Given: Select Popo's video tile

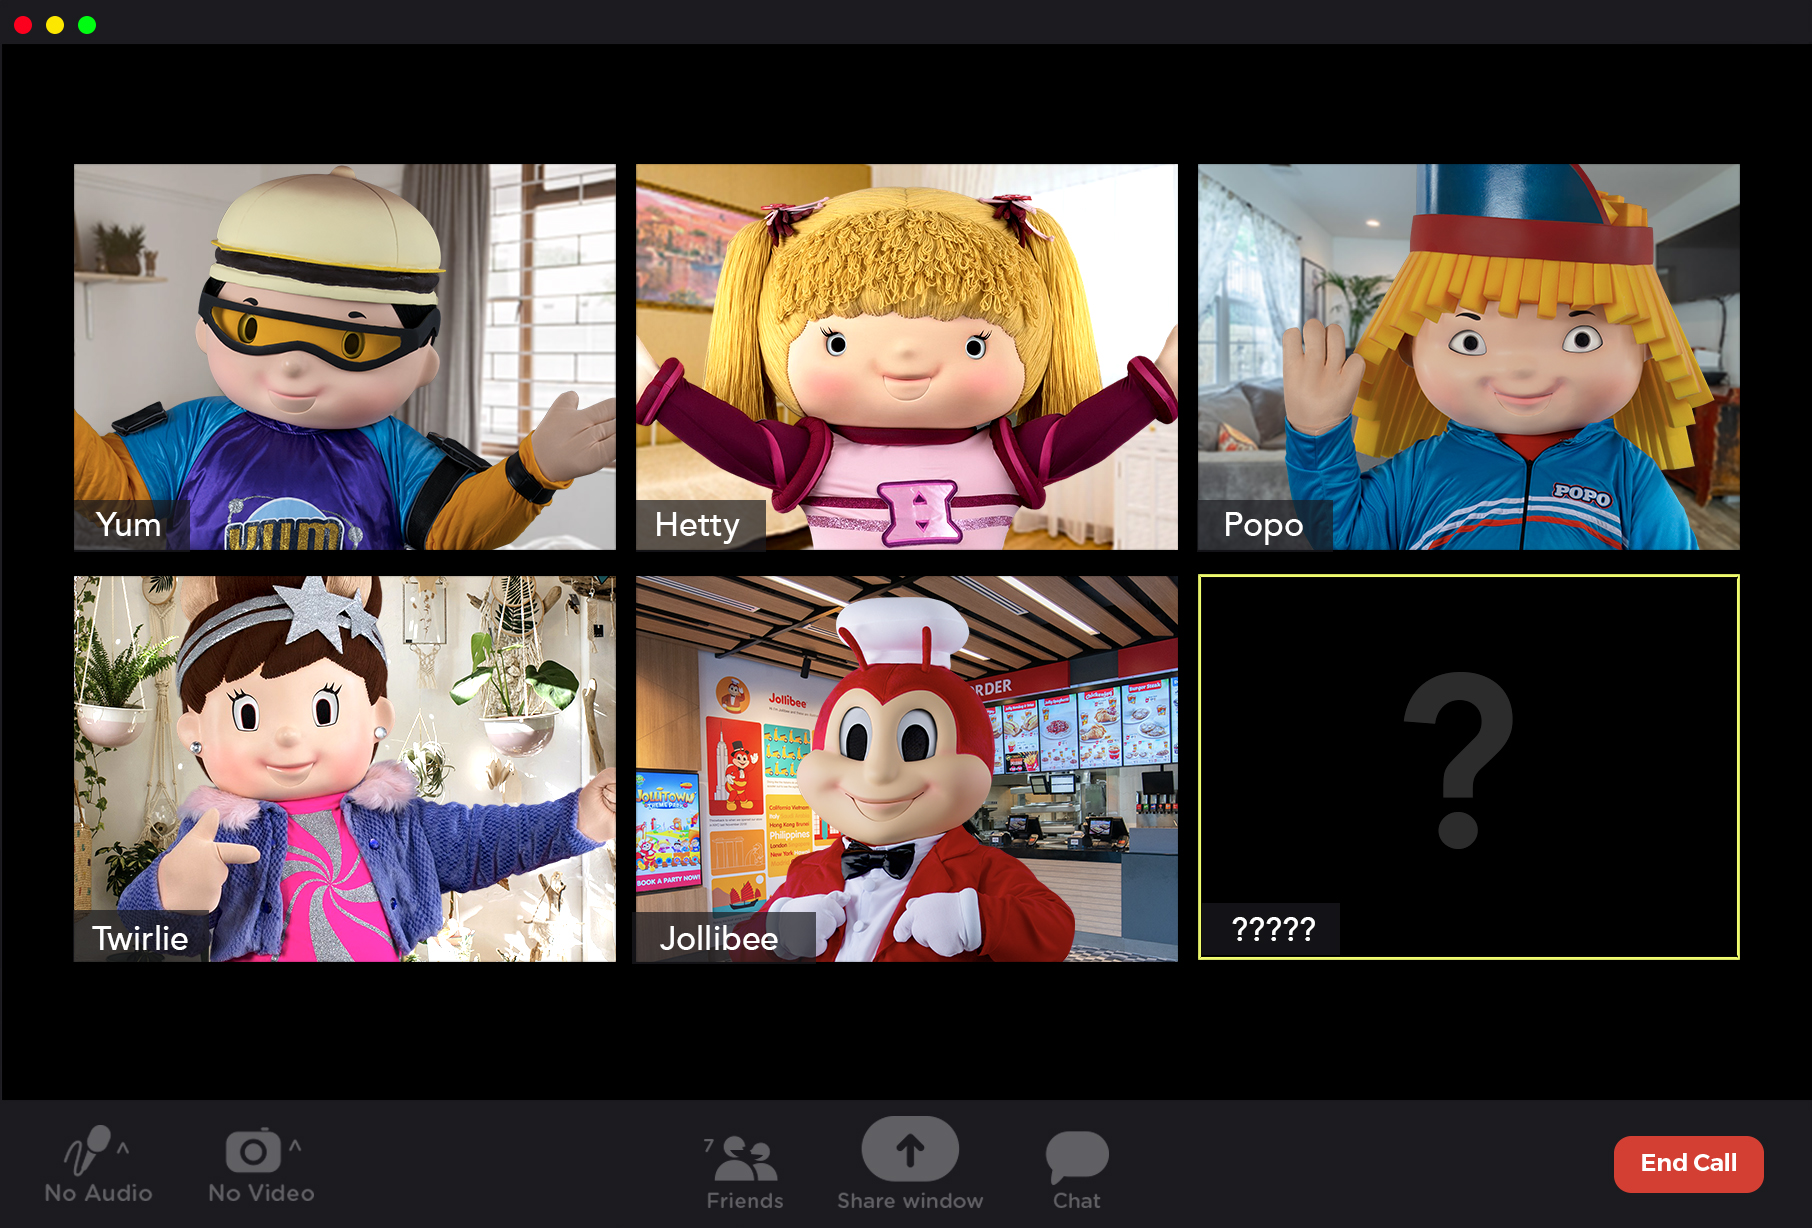Looking at the screenshot, I should pyautogui.click(x=1469, y=357).
